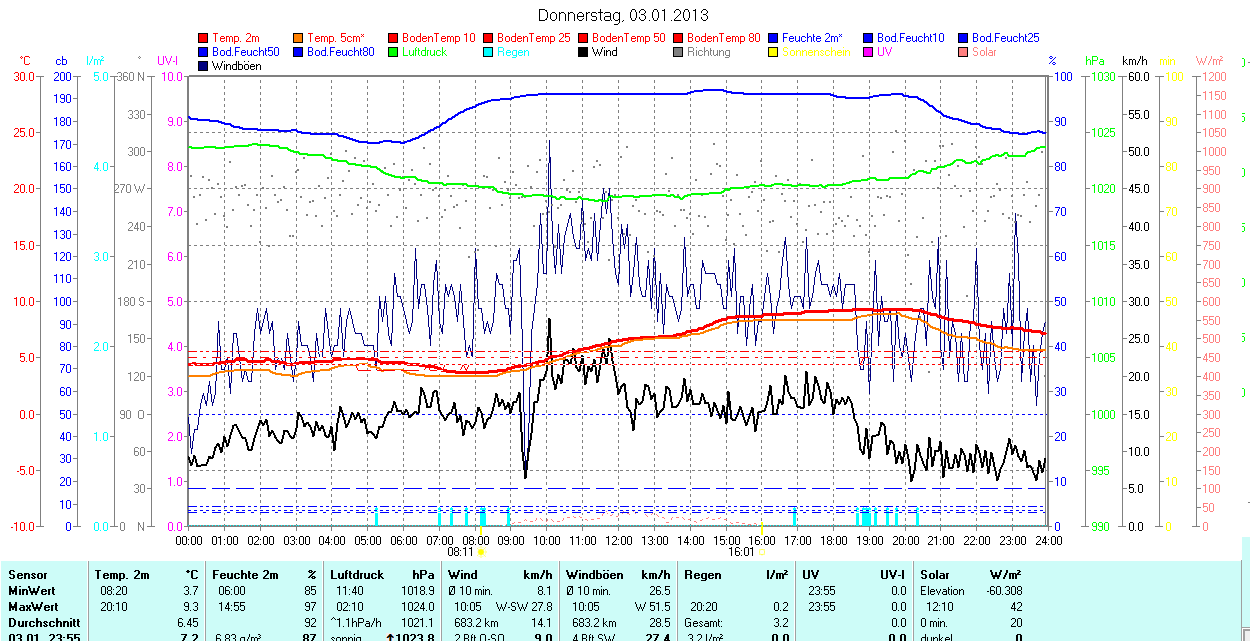Click the Bod.Feucht80 legend label
The height and width of the screenshot is (641, 1250).
(x=340, y=52)
